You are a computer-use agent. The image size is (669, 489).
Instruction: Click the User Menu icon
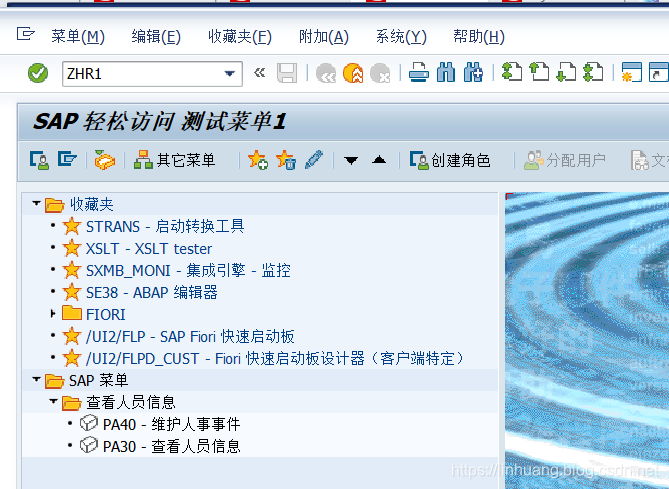pos(39,160)
